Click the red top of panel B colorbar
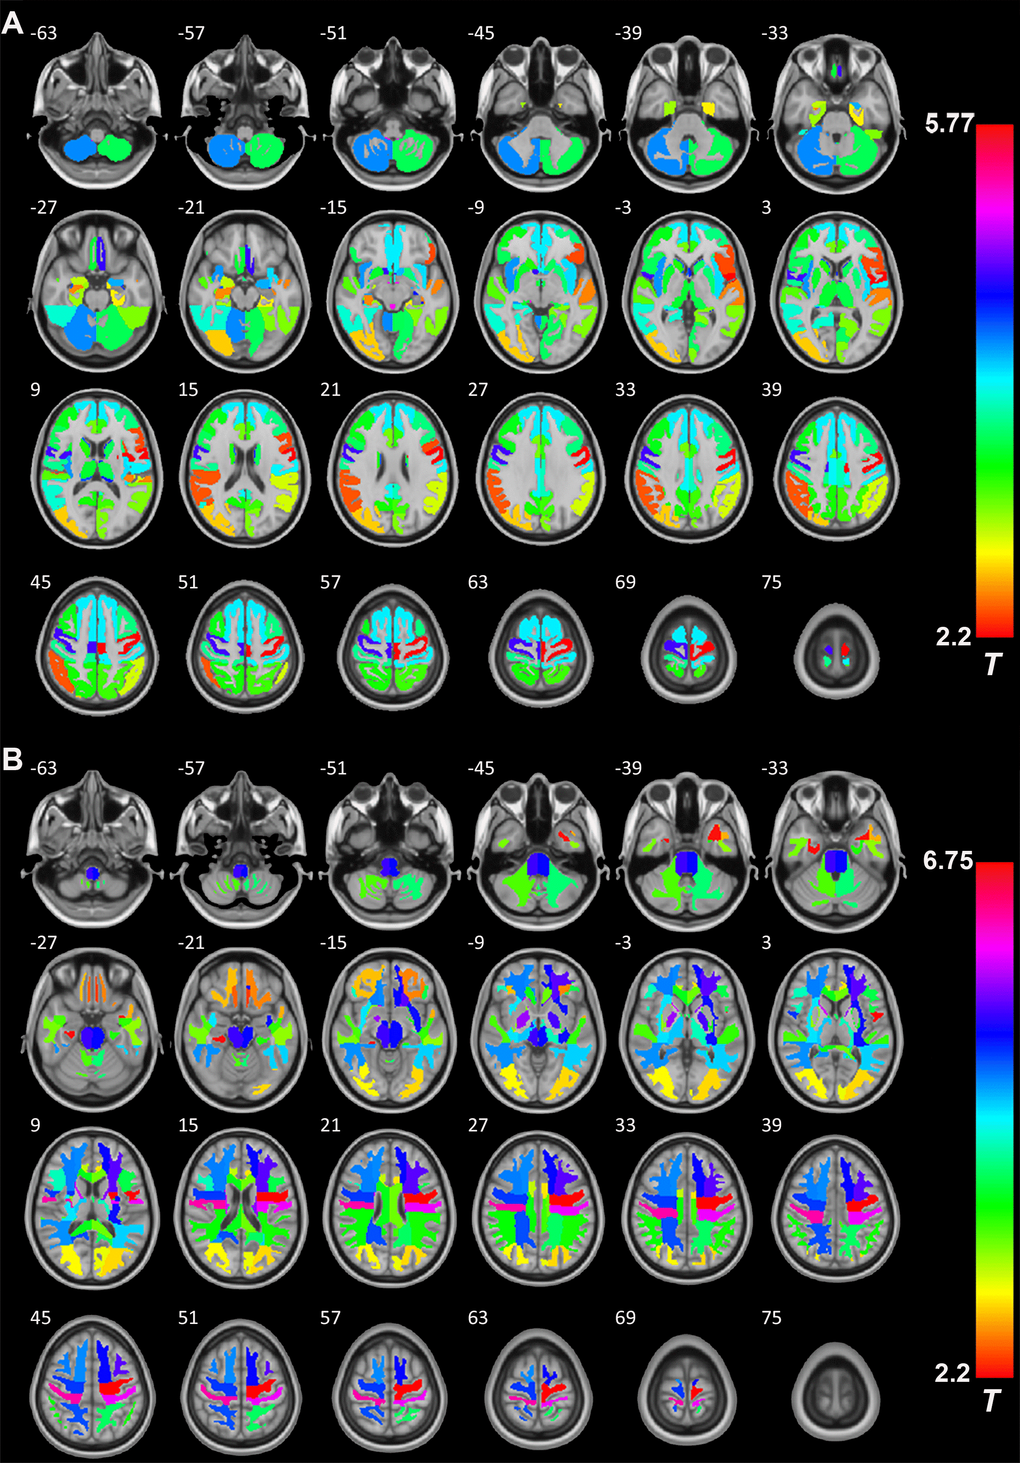The width and height of the screenshot is (1020, 1463). coord(994,870)
